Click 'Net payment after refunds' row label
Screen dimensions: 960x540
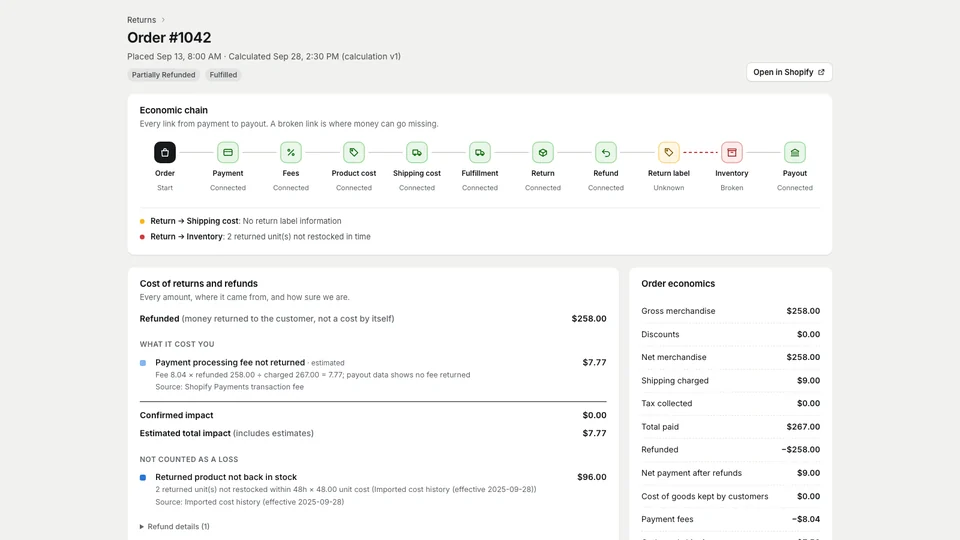coord(691,473)
